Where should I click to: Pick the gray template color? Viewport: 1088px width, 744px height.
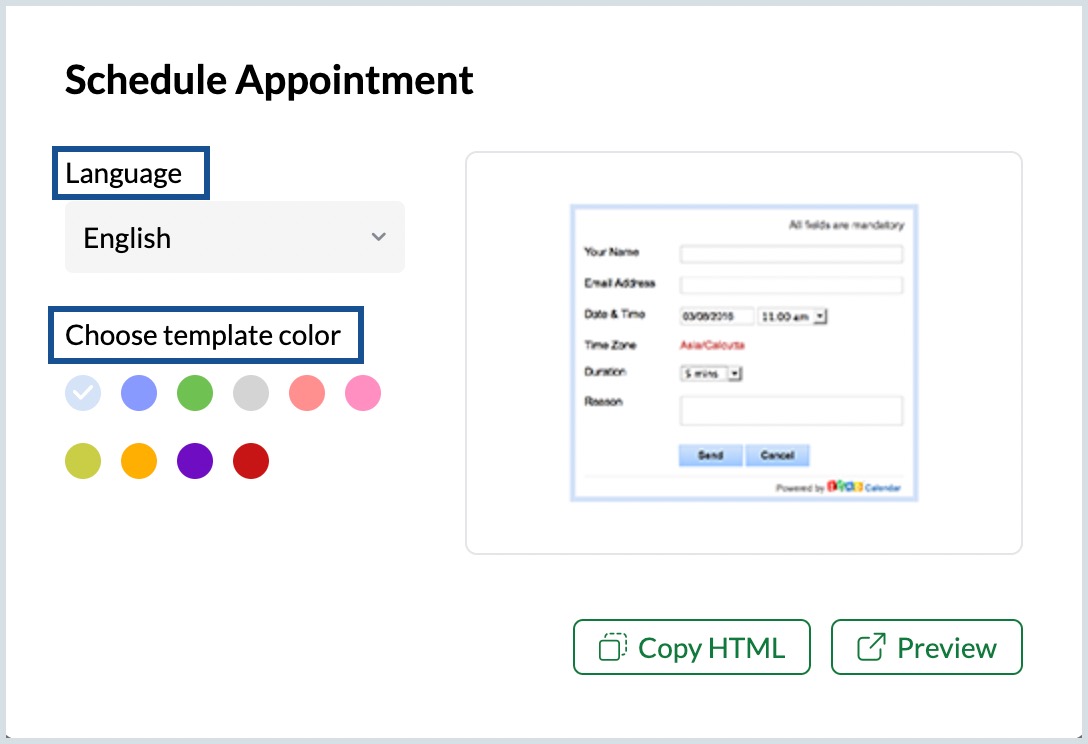251,394
